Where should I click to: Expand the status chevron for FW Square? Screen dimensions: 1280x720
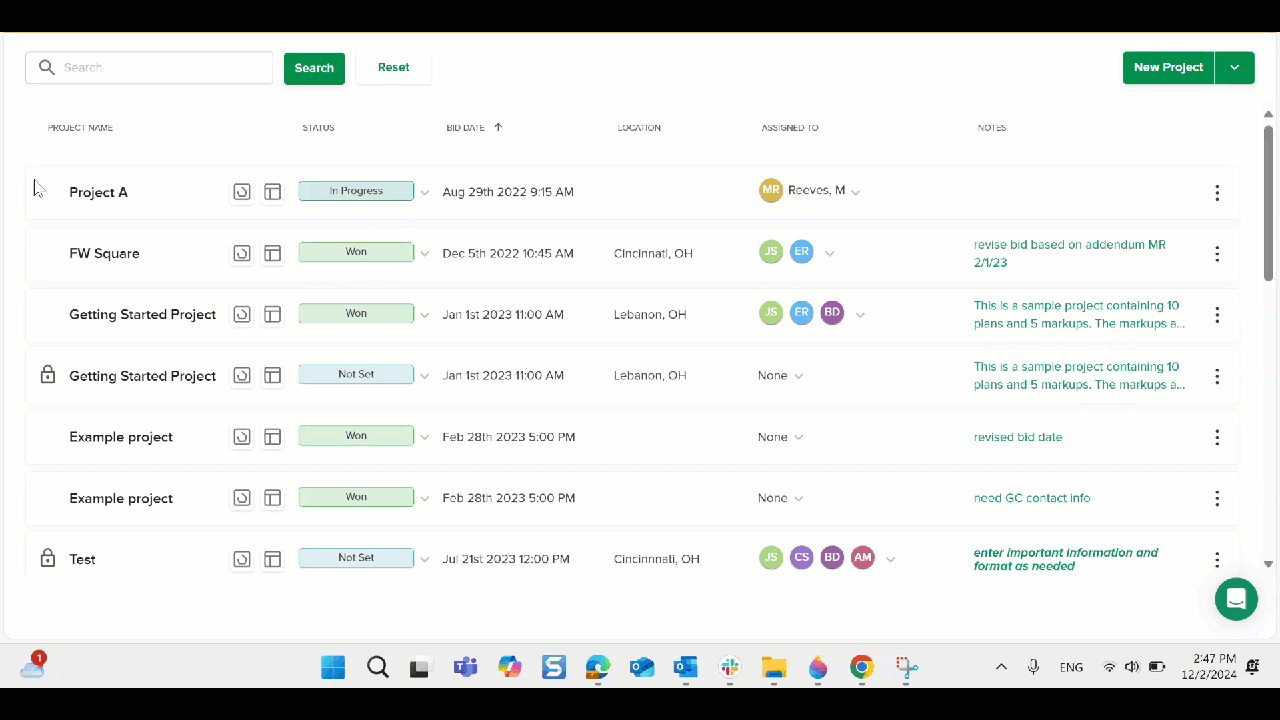[x=425, y=254]
